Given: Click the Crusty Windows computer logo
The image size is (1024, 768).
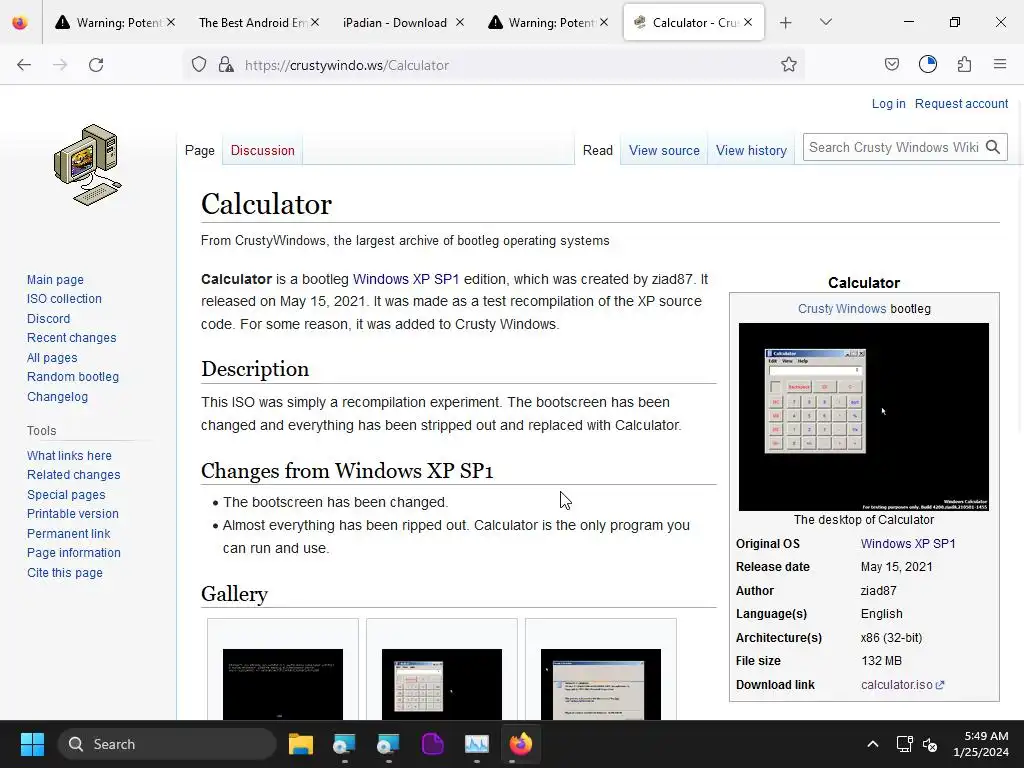Looking at the screenshot, I should coord(88,165).
